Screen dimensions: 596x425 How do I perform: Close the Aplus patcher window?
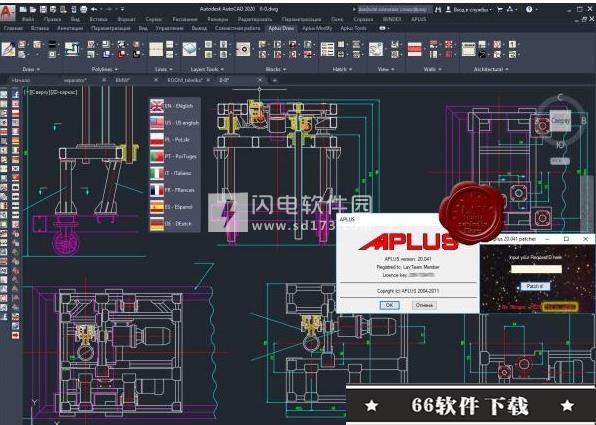585,239
